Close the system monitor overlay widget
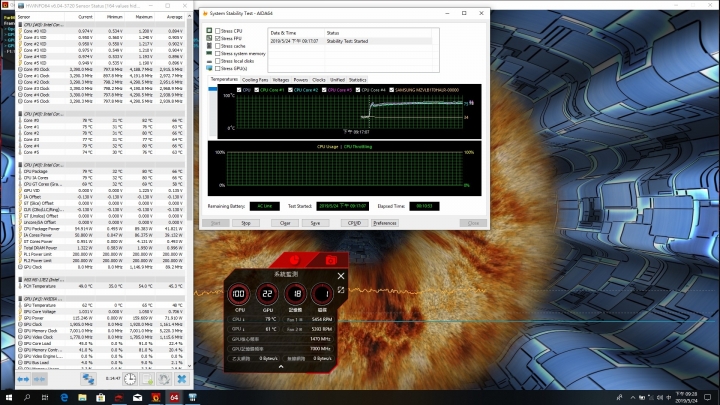 point(341,276)
